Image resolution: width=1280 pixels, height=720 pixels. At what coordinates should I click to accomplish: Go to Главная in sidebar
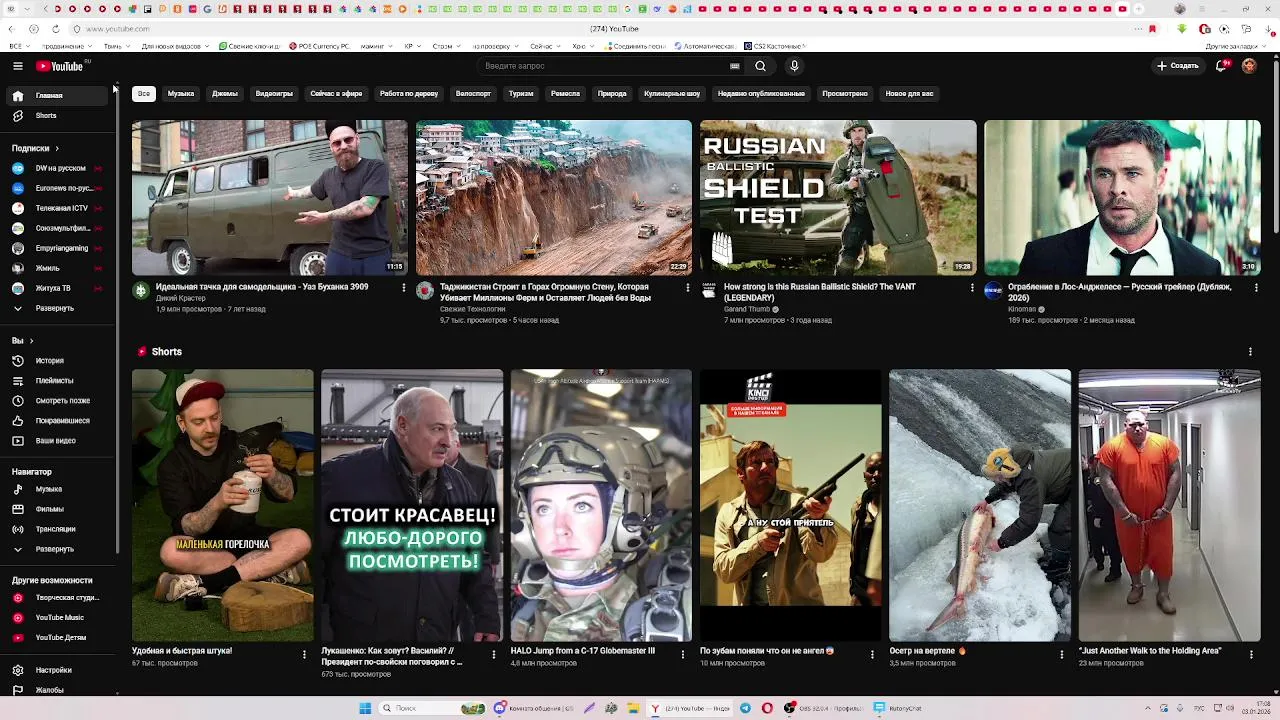tap(58, 96)
